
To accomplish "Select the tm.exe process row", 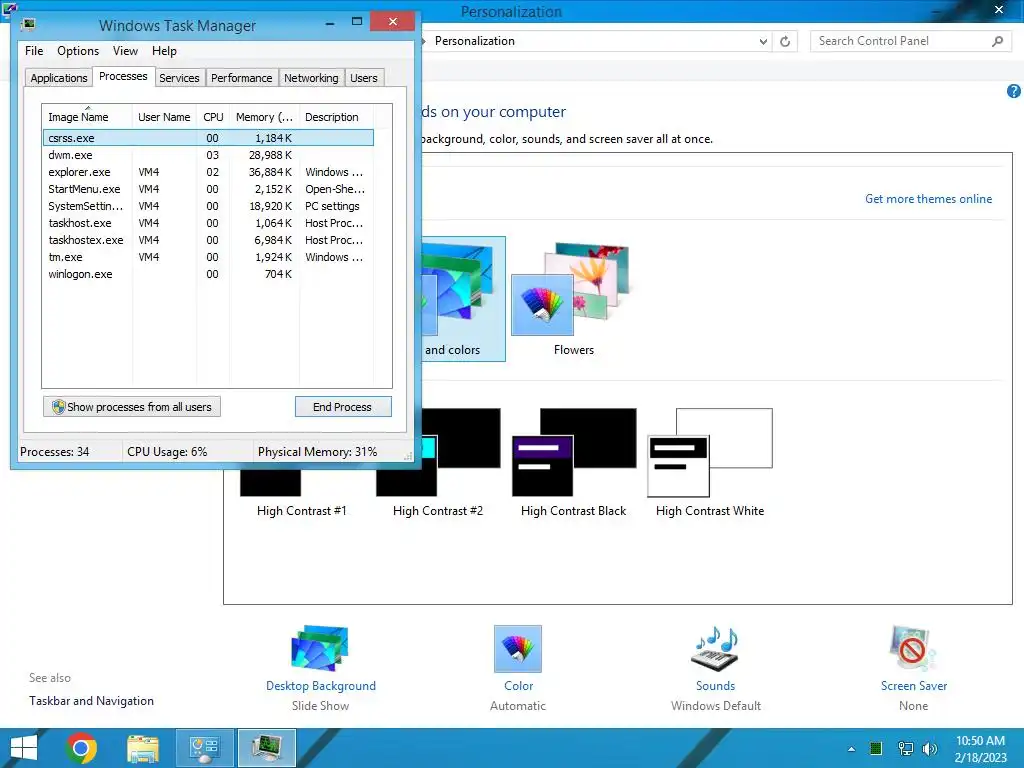I will [x=208, y=257].
